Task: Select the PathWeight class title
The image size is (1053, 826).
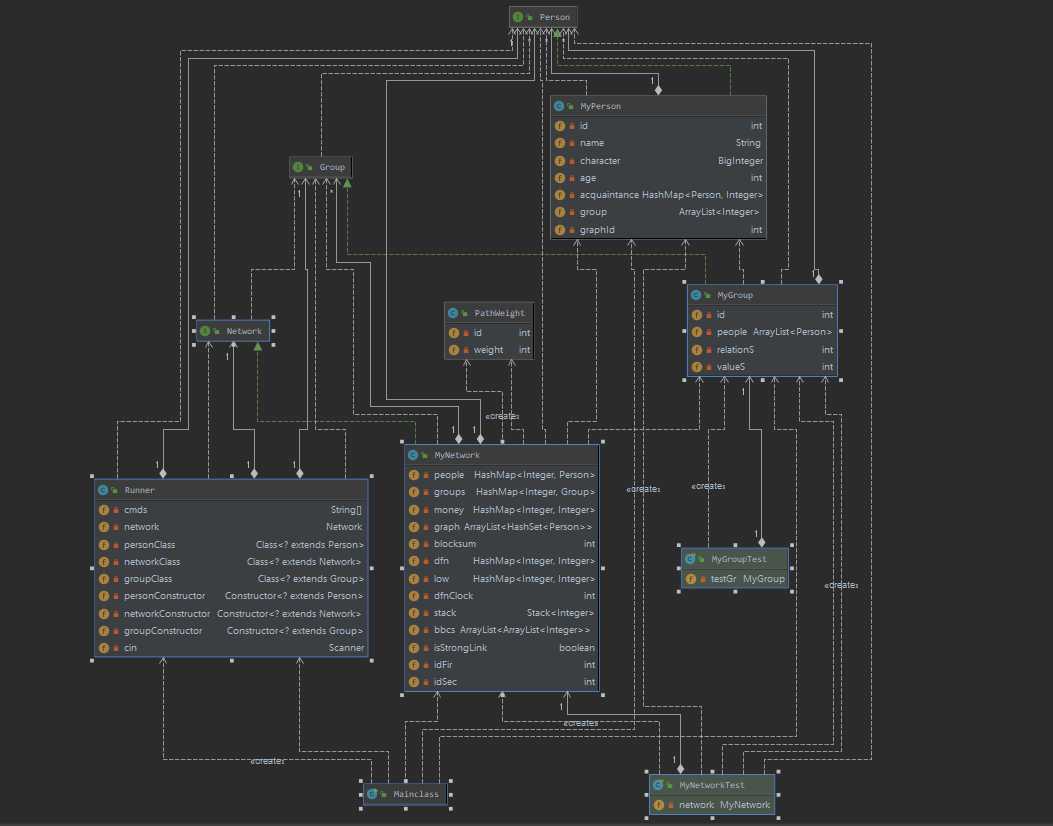Action: coord(499,313)
